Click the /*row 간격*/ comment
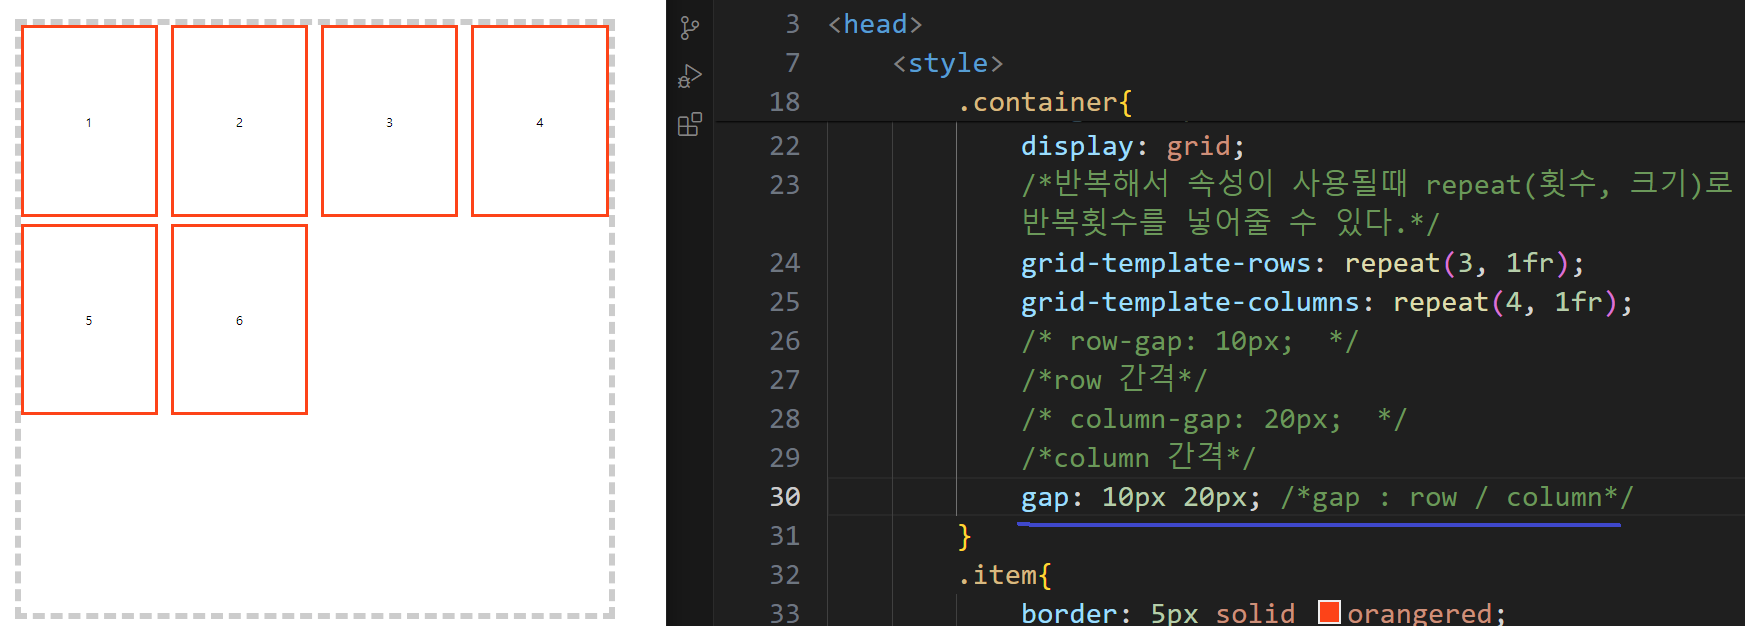1745x626 pixels. click(x=1115, y=379)
